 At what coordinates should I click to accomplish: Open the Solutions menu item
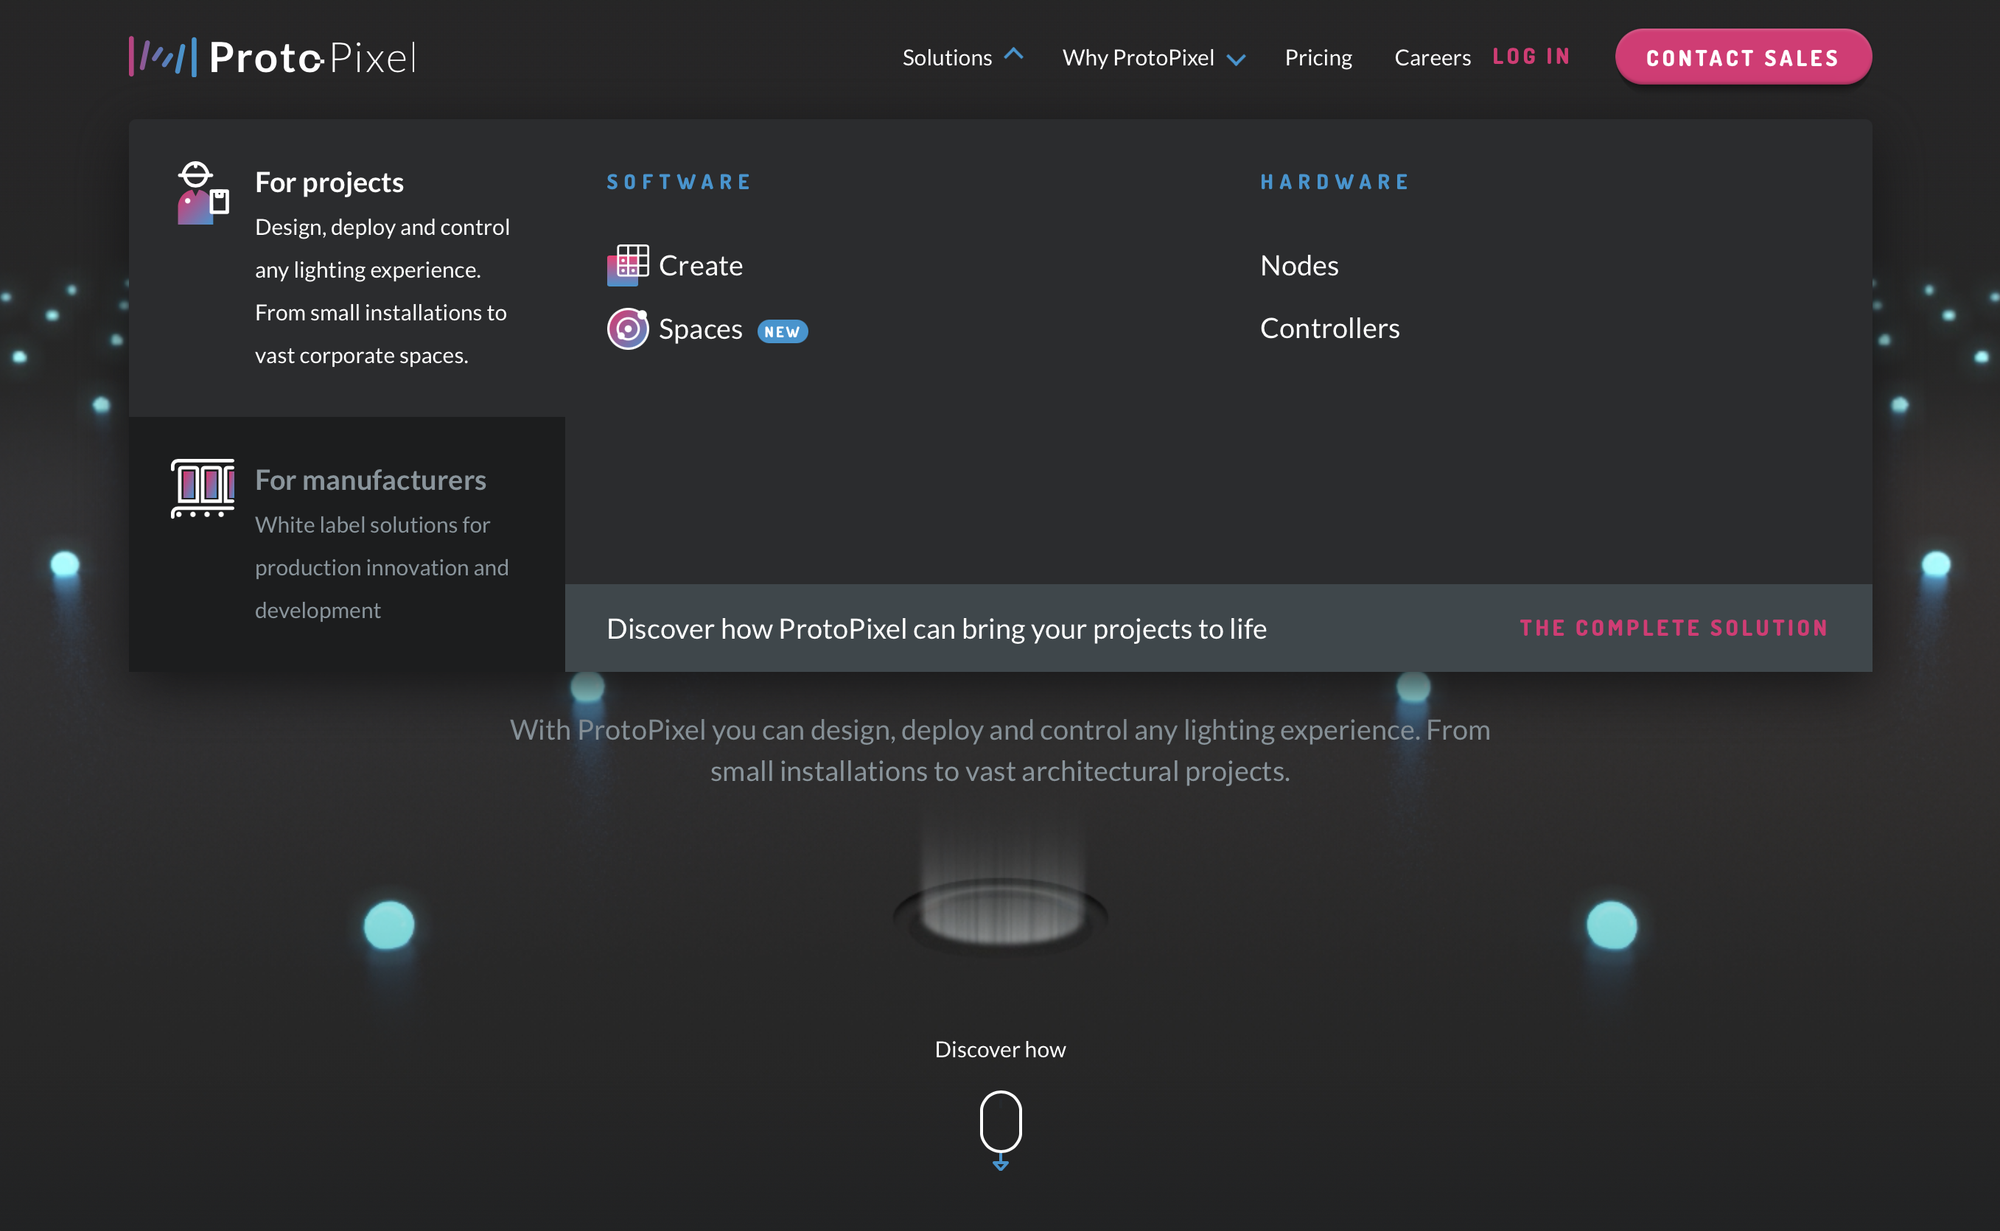(x=947, y=57)
